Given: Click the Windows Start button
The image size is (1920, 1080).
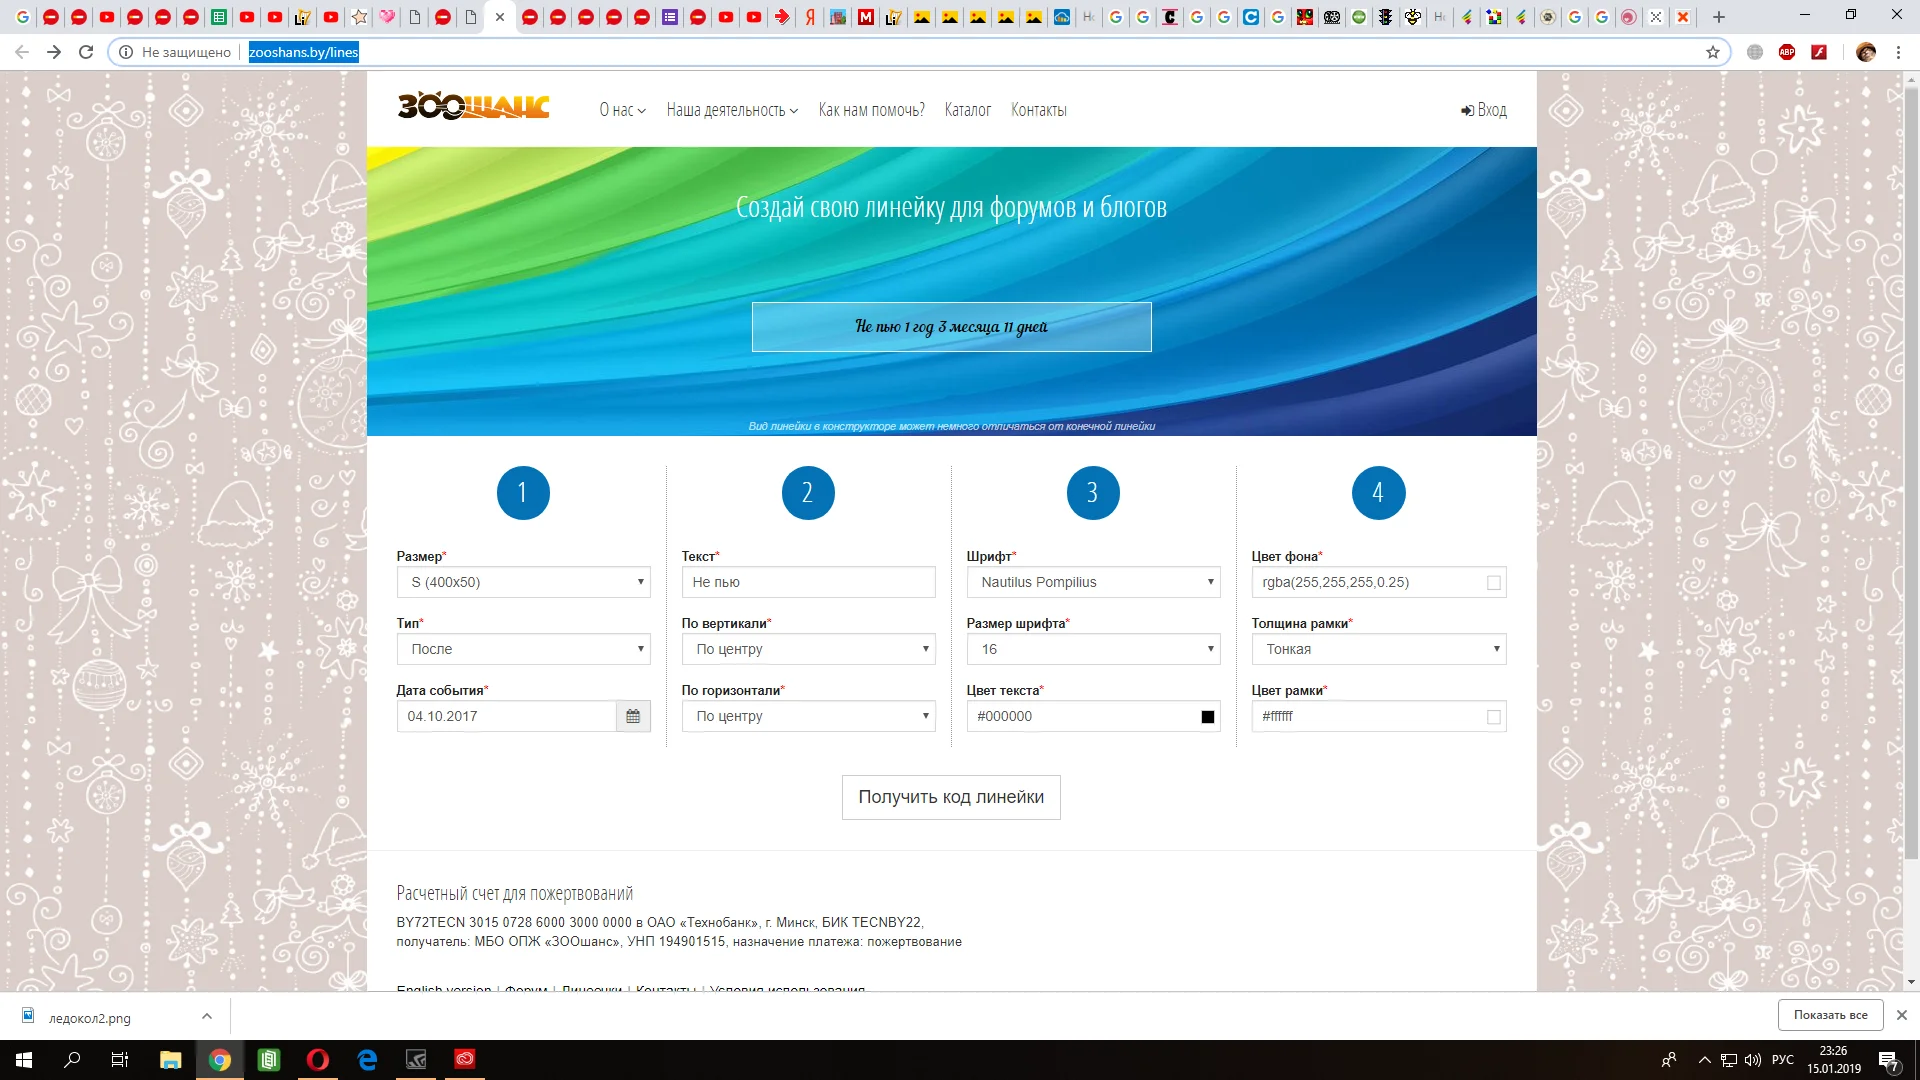Looking at the screenshot, I should (24, 1060).
